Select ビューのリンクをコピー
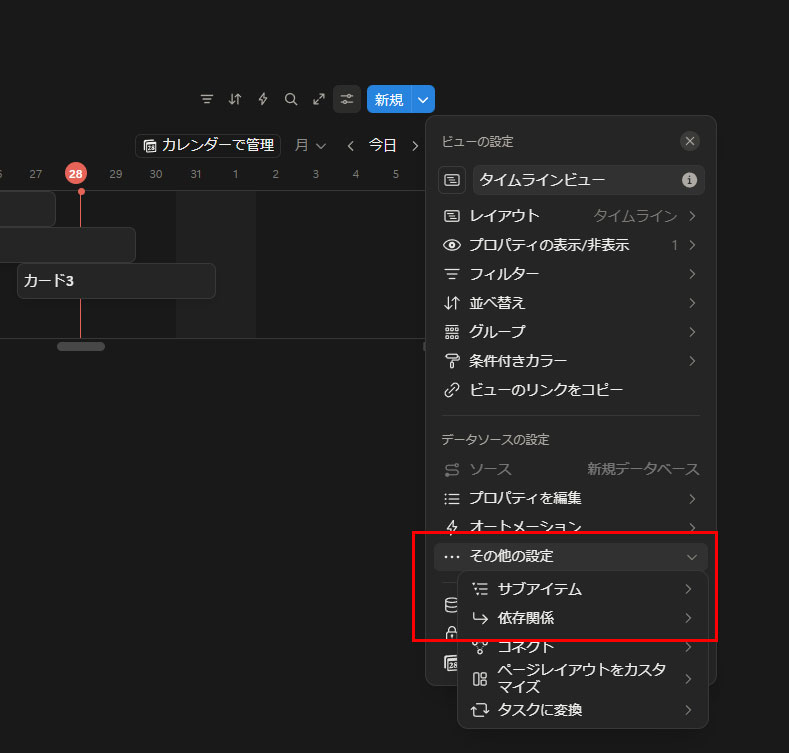Image resolution: width=789 pixels, height=753 pixels. (x=546, y=389)
